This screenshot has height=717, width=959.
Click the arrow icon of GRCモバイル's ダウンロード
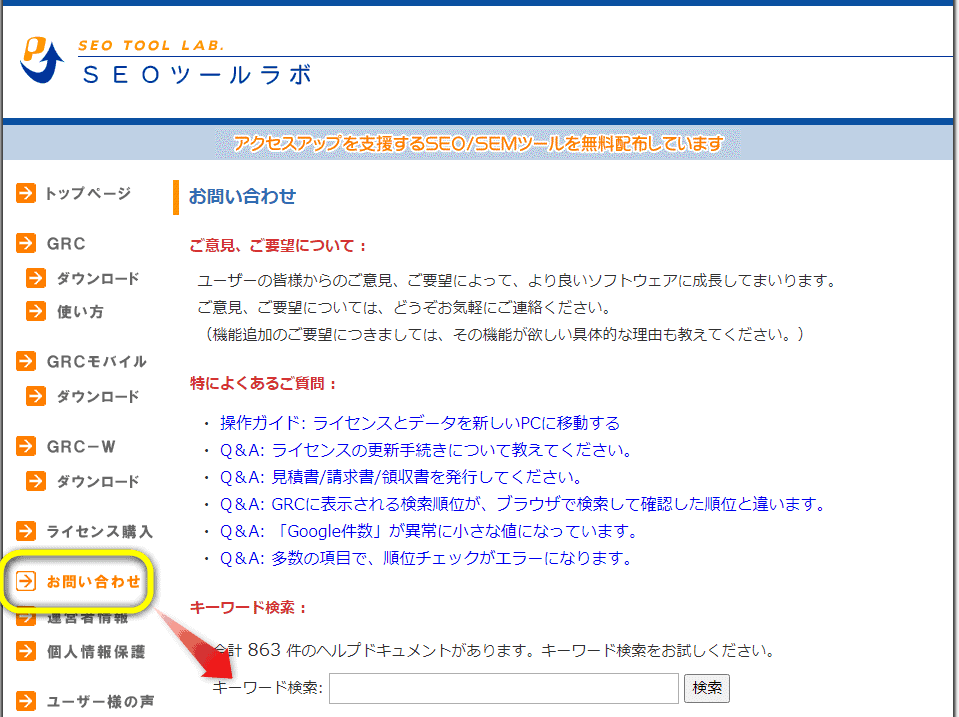[x=36, y=396]
